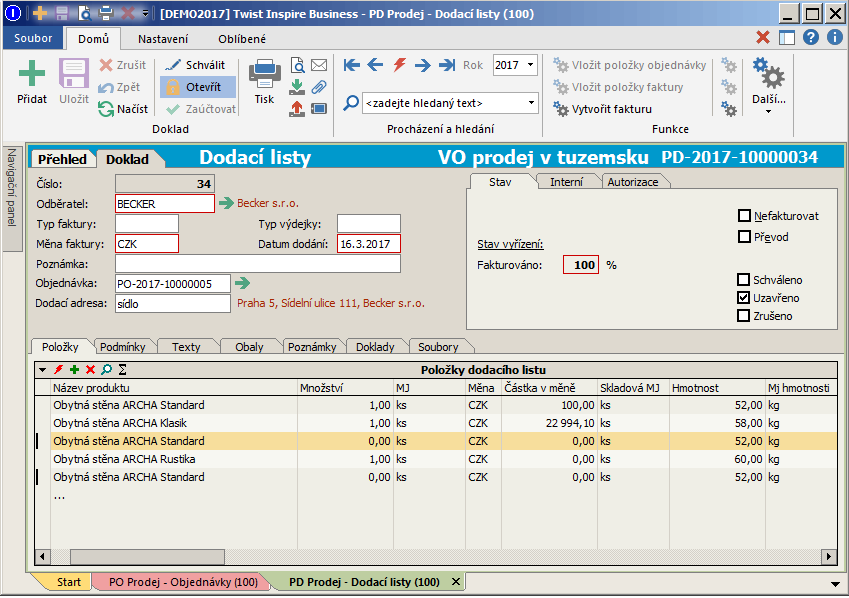The height and width of the screenshot is (598, 849).
Task: Open the Podmínky tab
Action: tap(124, 347)
